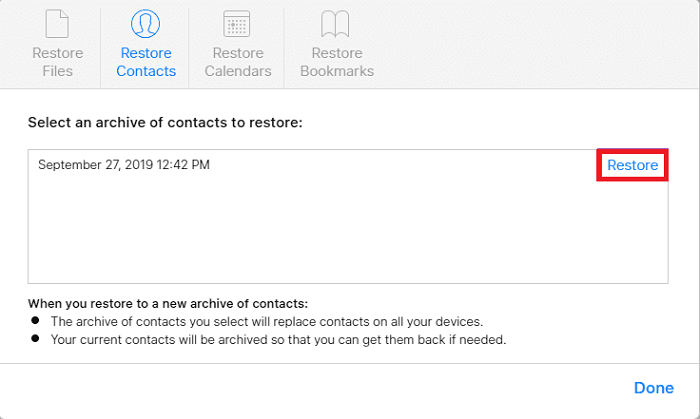700x419 pixels.
Task: Go to the Restore Bookmarks tab label
Action: coord(337,62)
